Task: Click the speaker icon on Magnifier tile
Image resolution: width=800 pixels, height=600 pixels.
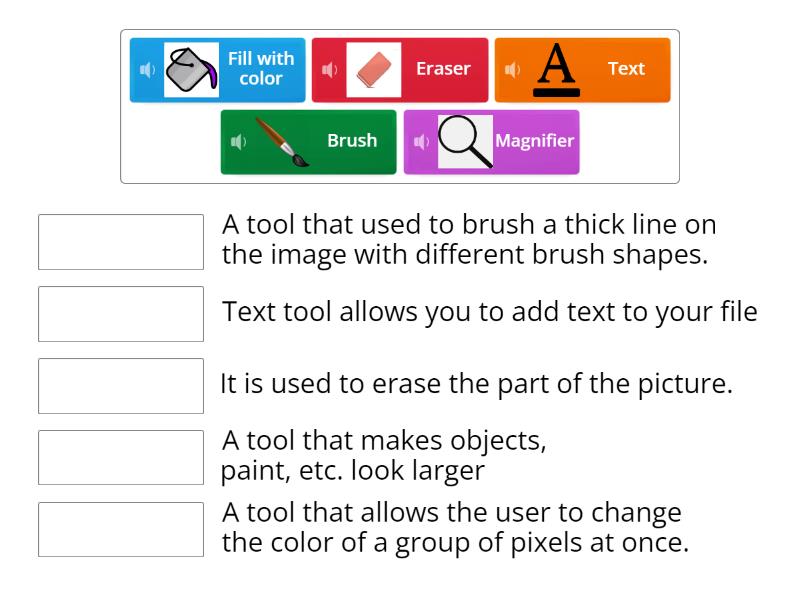Action: point(420,141)
